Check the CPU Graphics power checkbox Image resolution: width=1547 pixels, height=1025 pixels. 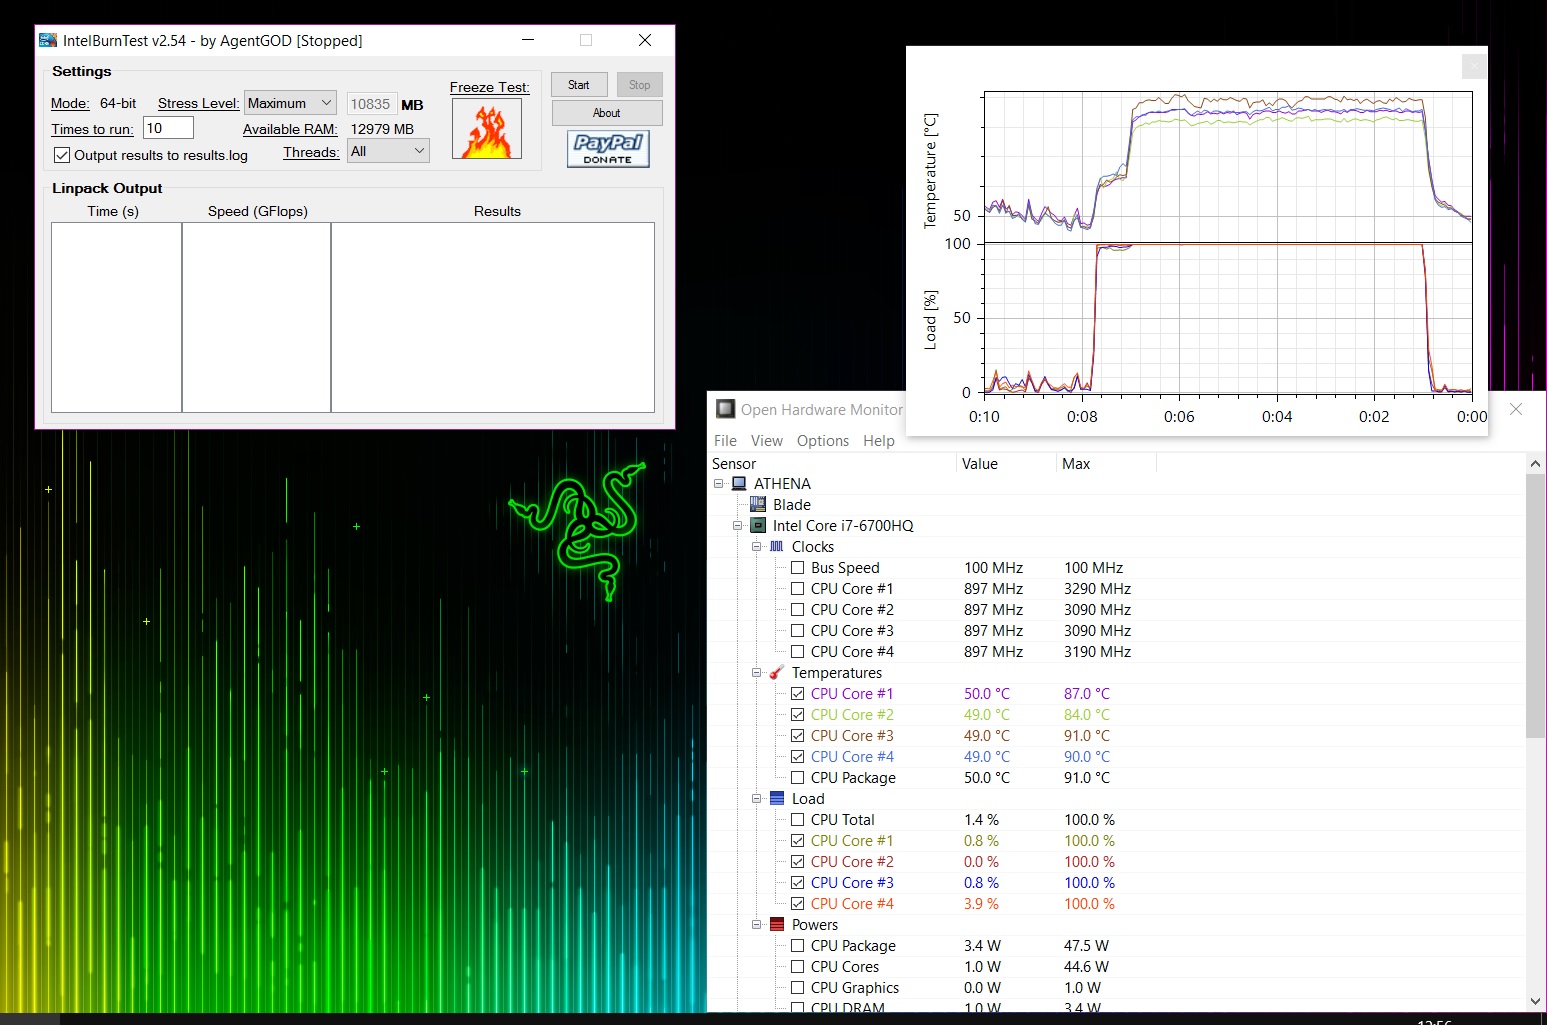(x=798, y=988)
